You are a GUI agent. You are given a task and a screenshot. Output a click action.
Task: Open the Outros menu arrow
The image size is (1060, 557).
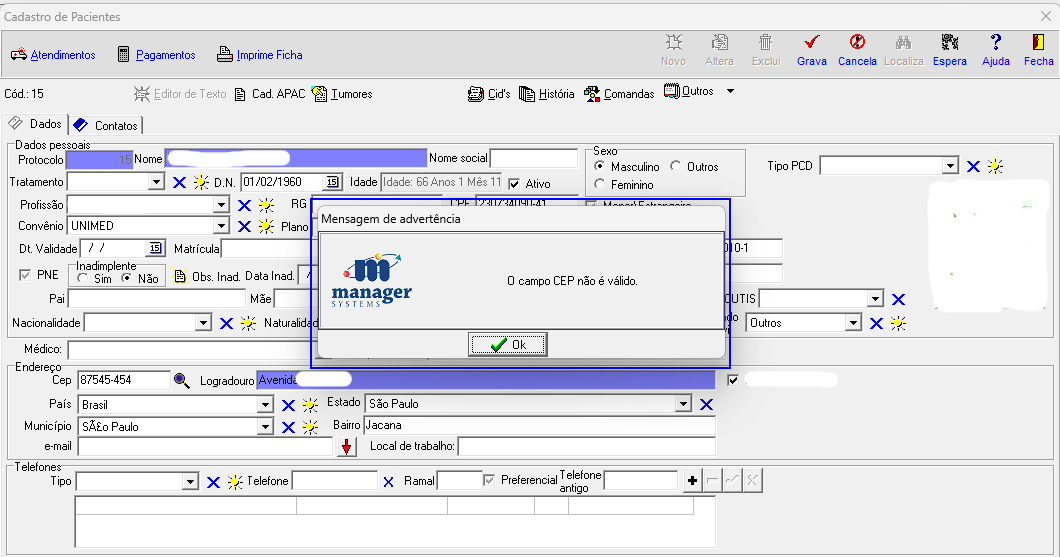coord(730,92)
